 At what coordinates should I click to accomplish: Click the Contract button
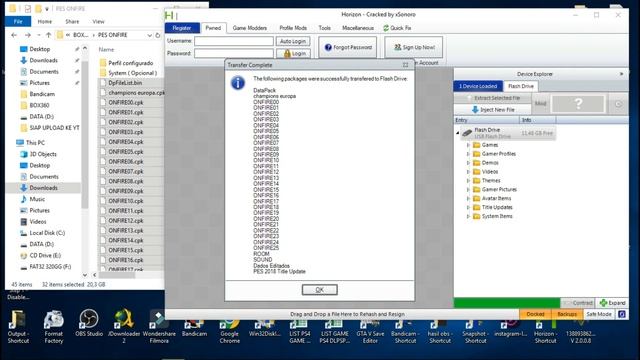point(578,303)
